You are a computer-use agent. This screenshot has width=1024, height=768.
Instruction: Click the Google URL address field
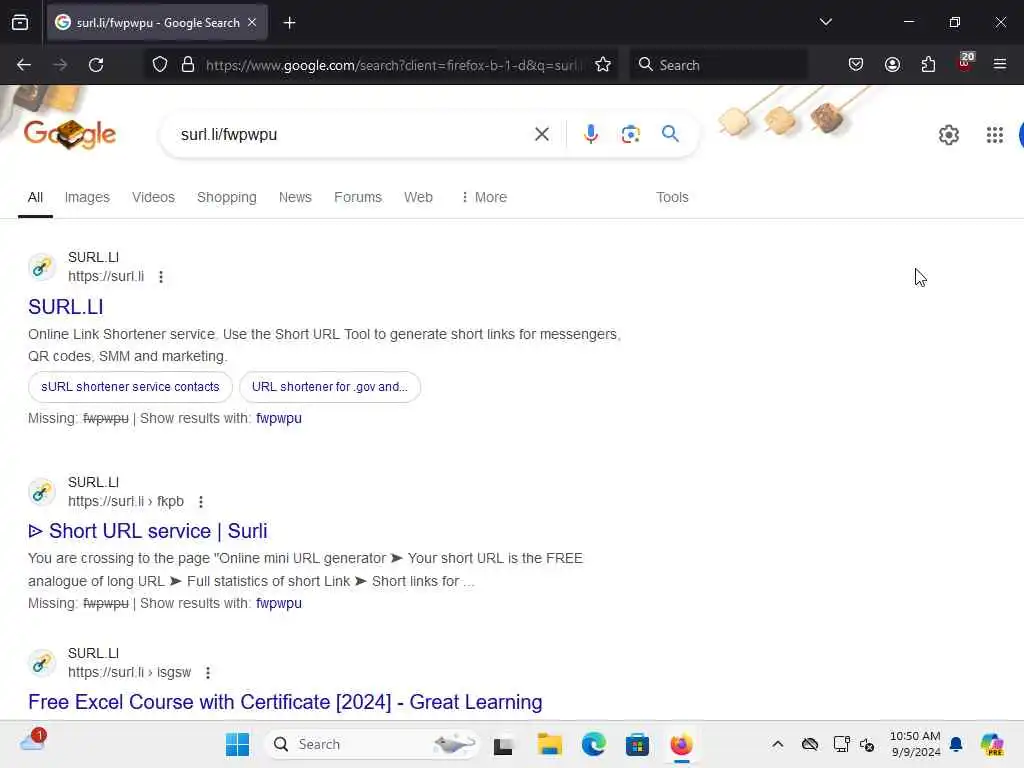tap(392, 65)
